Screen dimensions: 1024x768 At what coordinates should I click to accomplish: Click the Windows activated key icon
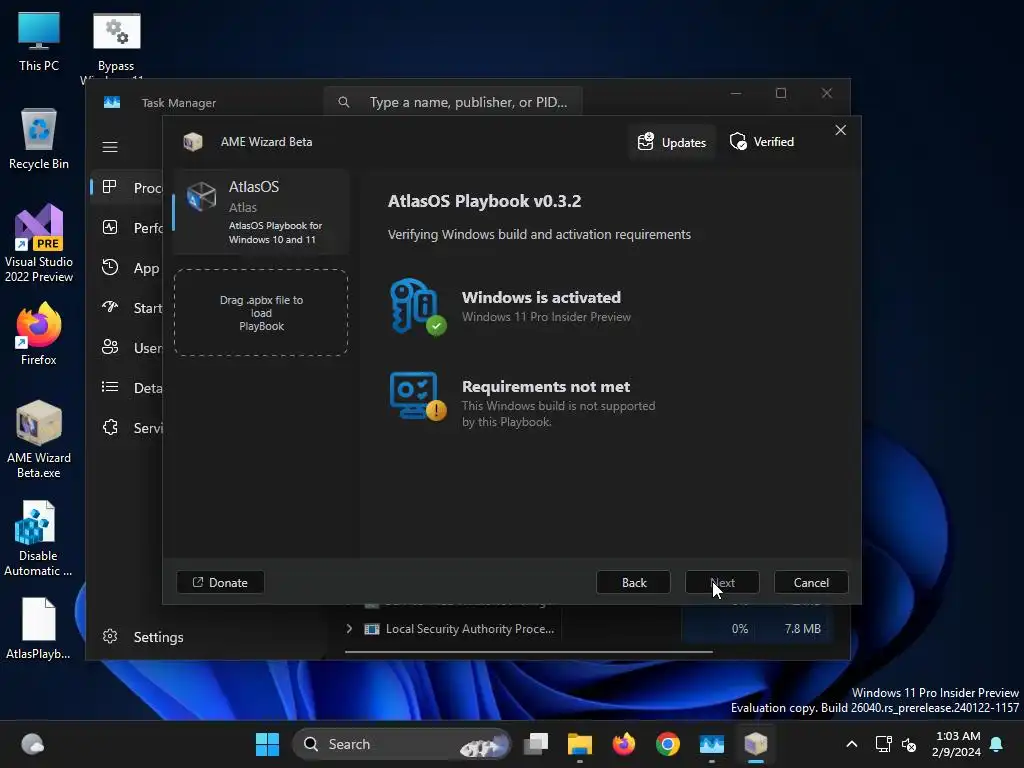[418, 306]
